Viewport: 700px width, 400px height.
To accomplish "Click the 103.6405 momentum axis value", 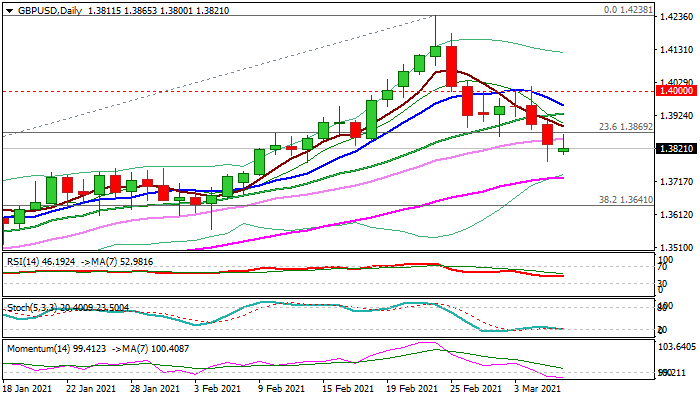I will pyautogui.click(x=677, y=346).
